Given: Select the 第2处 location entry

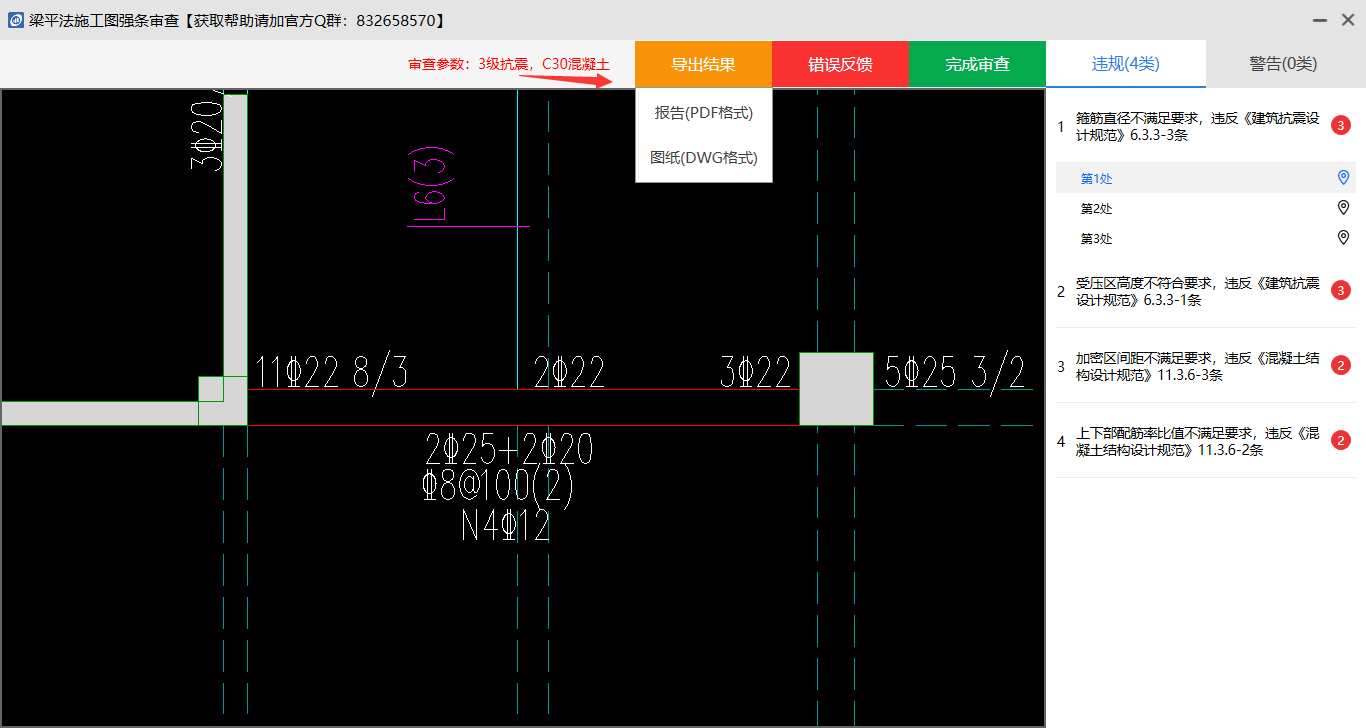Looking at the screenshot, I should click(1097, 209).
